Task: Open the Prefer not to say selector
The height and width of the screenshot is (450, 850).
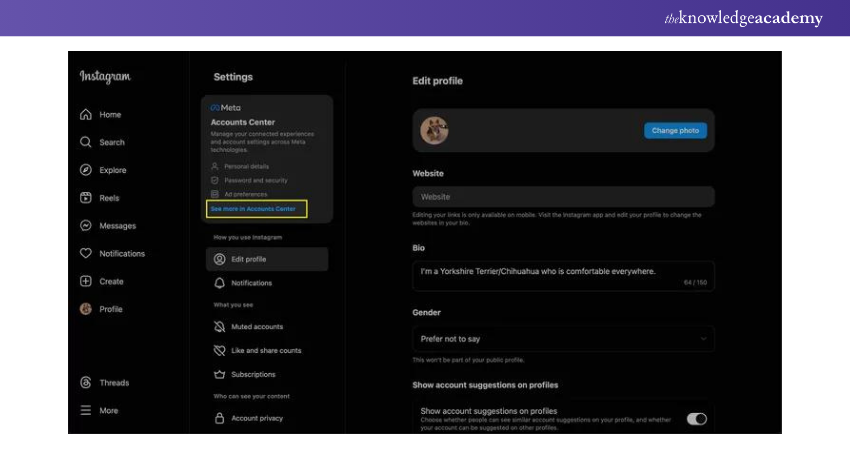Action: 563,339
